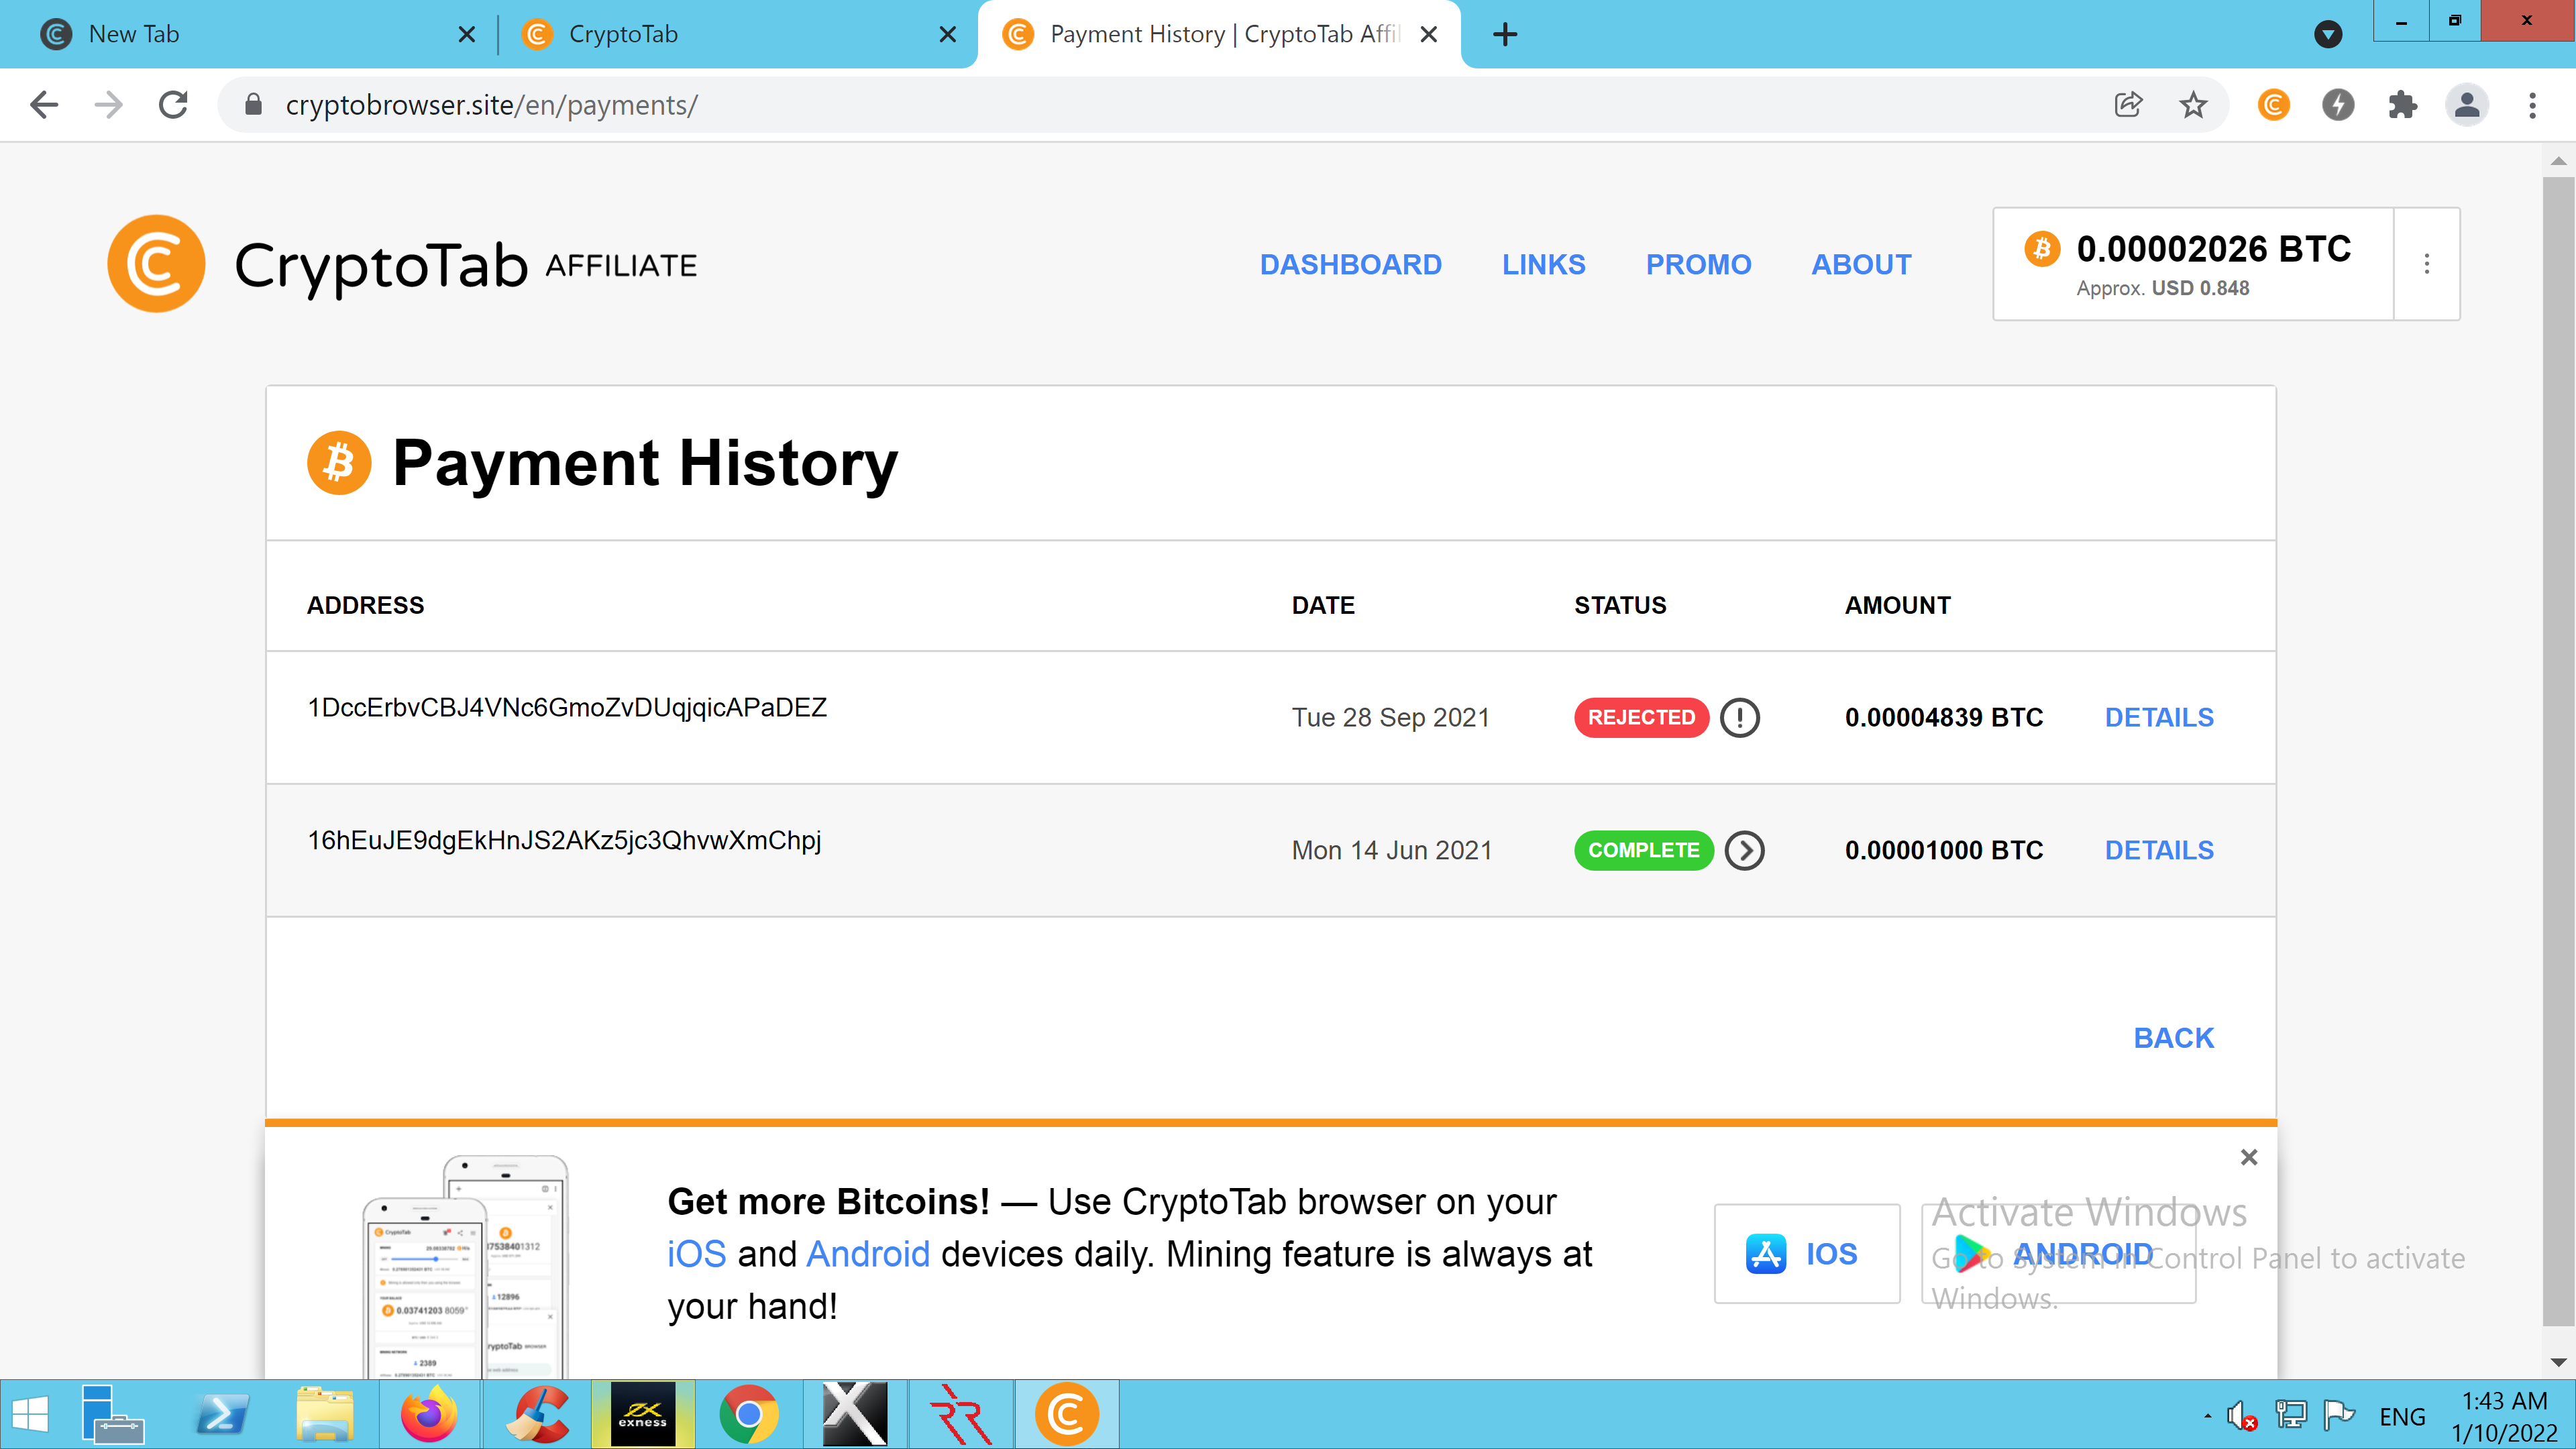Image resolution: width=2576 pixels, height=1449 pixels.
Task: Click the BACK link
Action: tap(2173, 1038)
